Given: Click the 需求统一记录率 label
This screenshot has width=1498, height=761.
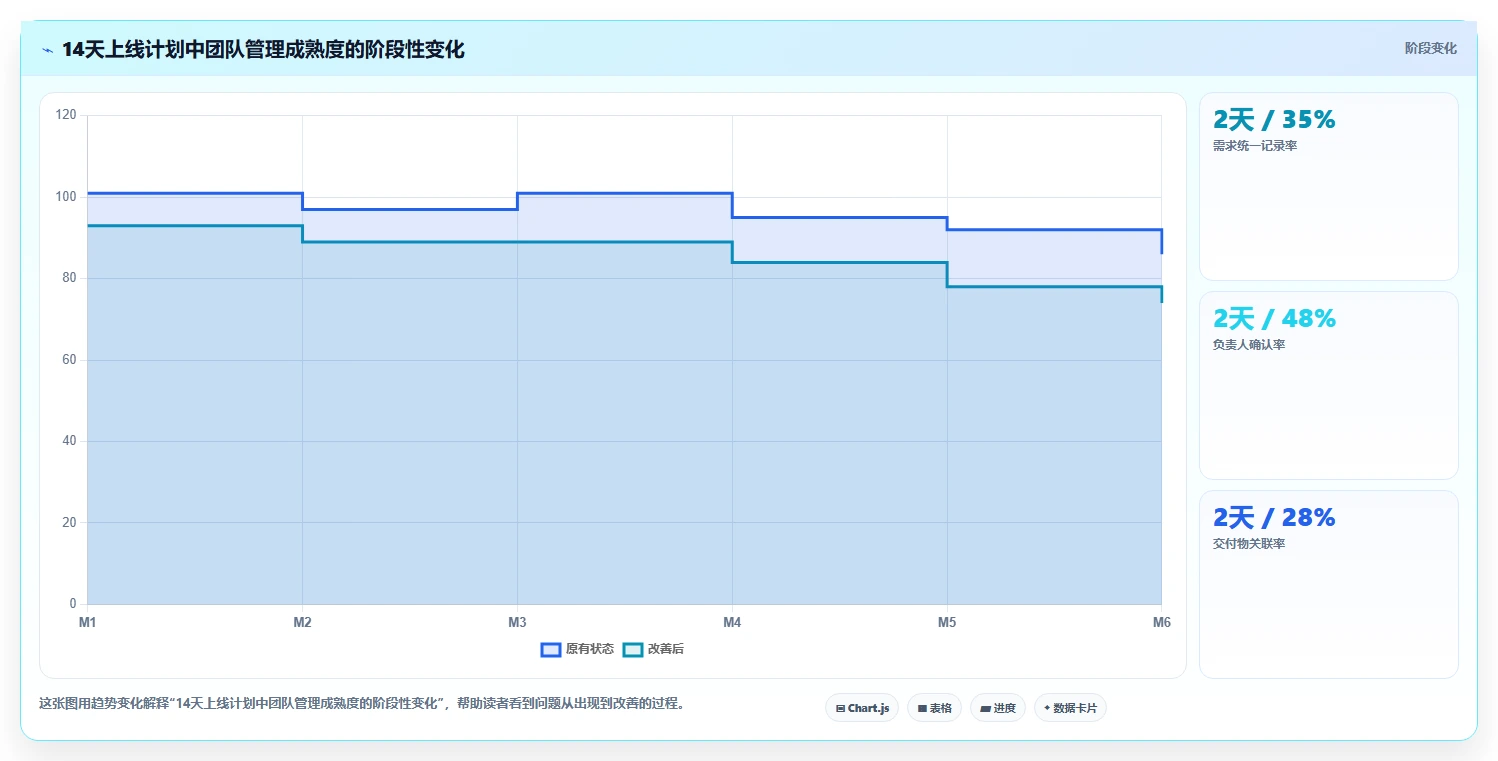Looking at the screenshot, I should coord(1255,146).
